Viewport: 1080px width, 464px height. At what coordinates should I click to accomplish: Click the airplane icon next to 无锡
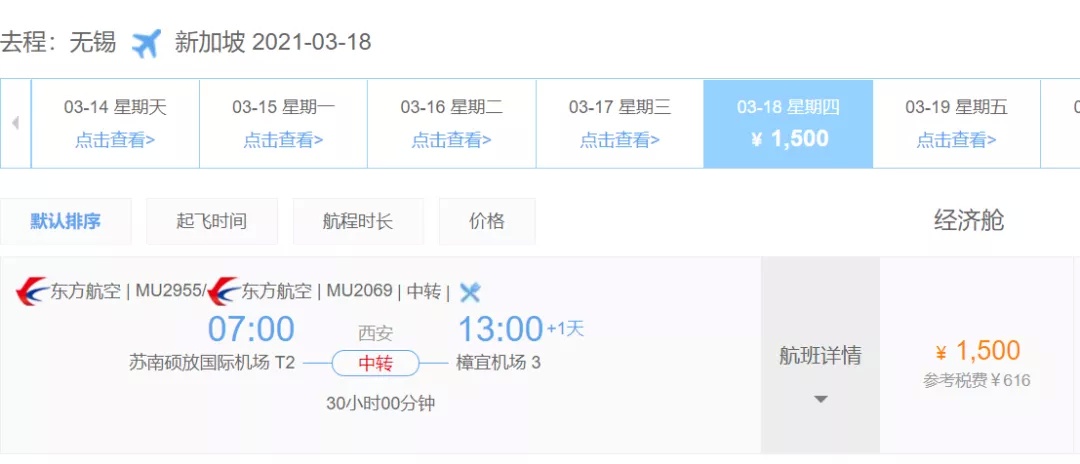146,43
